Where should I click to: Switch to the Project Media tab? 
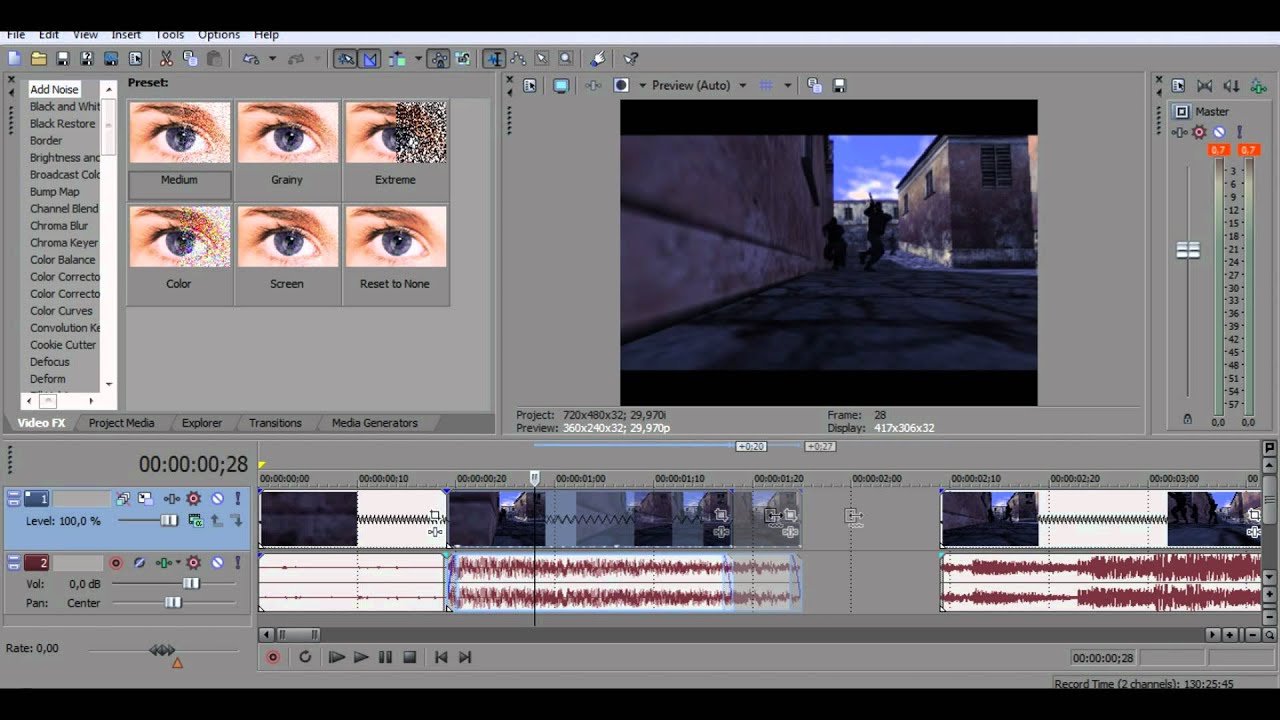[x=121, y=423]
